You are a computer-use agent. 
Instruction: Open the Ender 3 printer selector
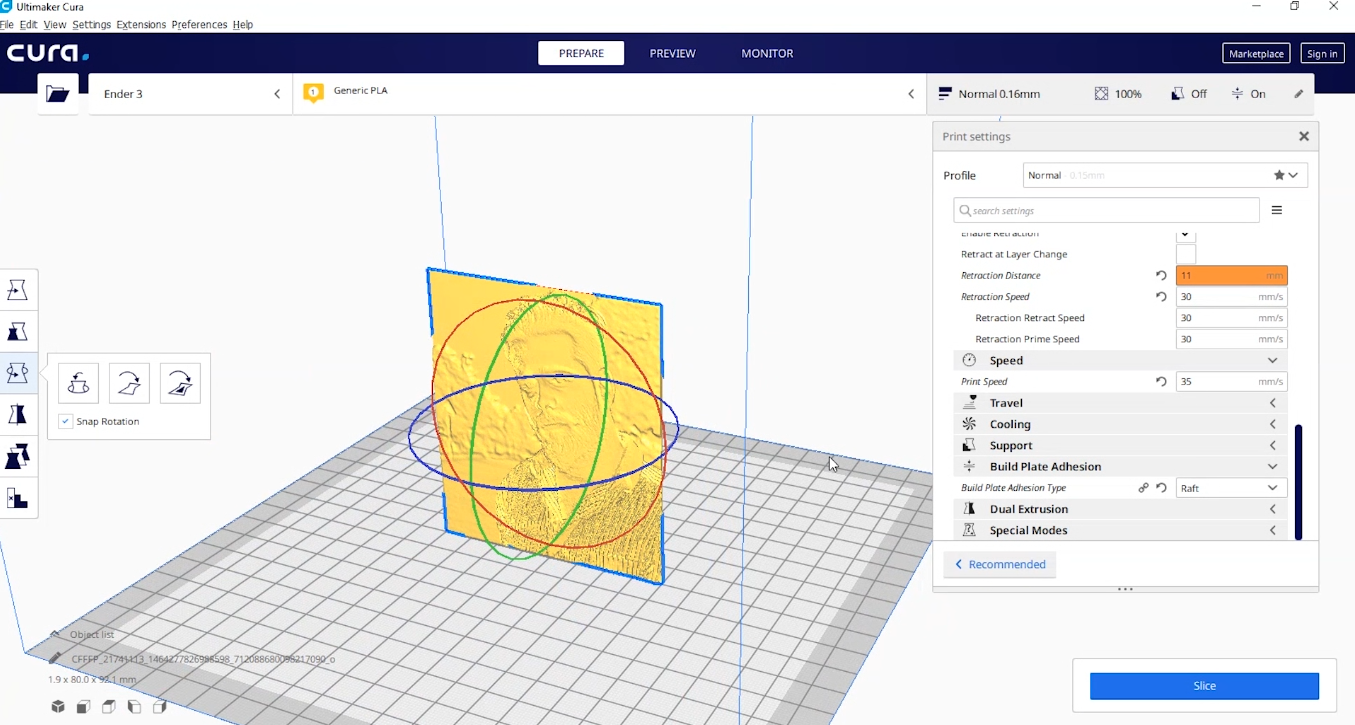click(190, 94)
